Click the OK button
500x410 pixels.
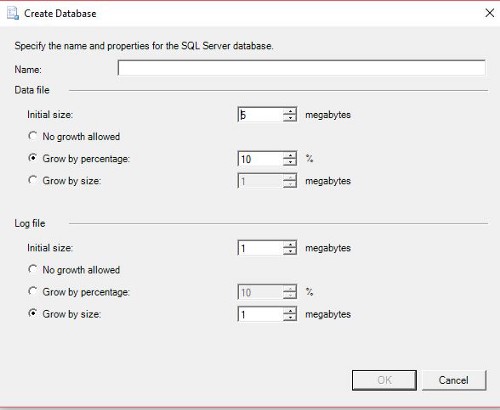point(384,380)
